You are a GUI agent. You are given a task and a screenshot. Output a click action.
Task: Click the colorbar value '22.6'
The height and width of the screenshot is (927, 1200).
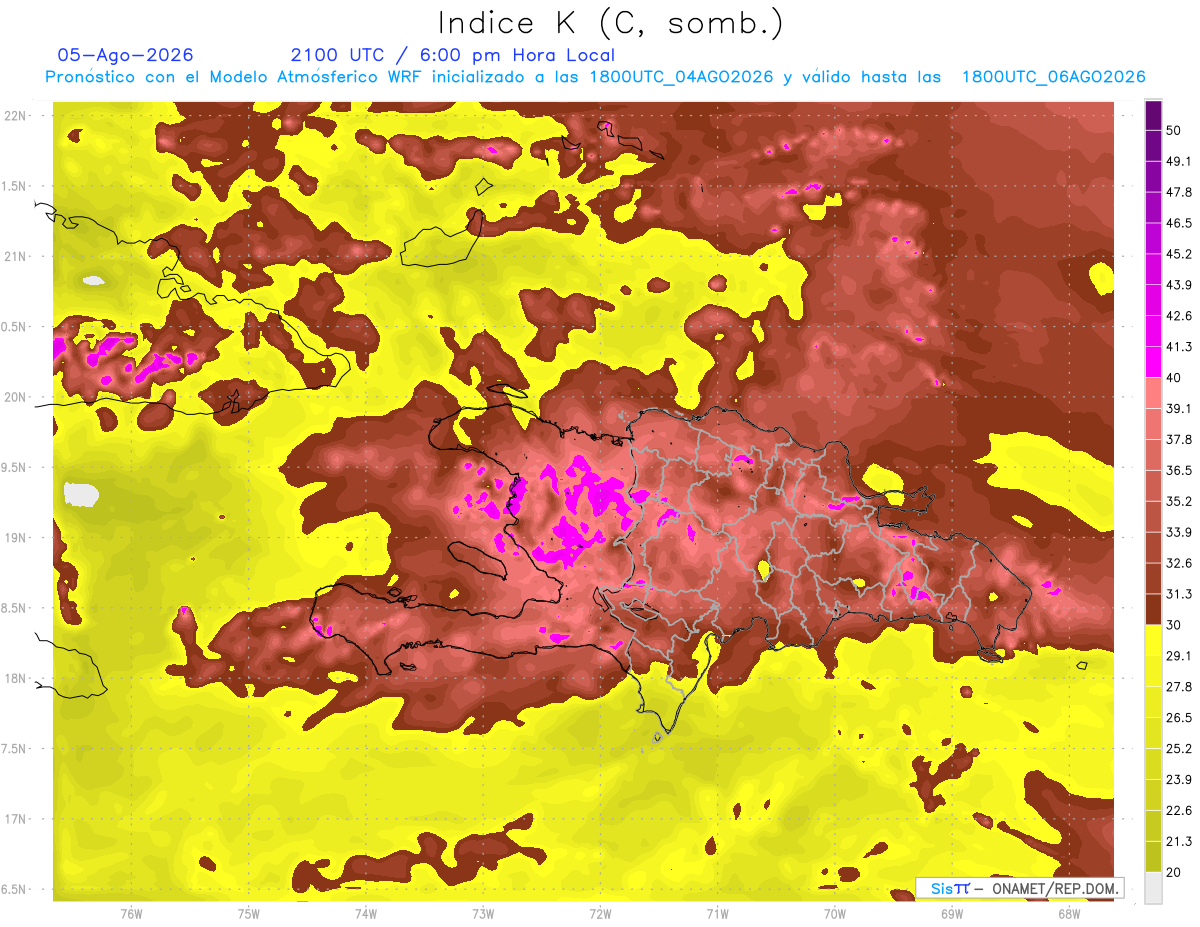pyautogui.click(x=1179, y=810)
